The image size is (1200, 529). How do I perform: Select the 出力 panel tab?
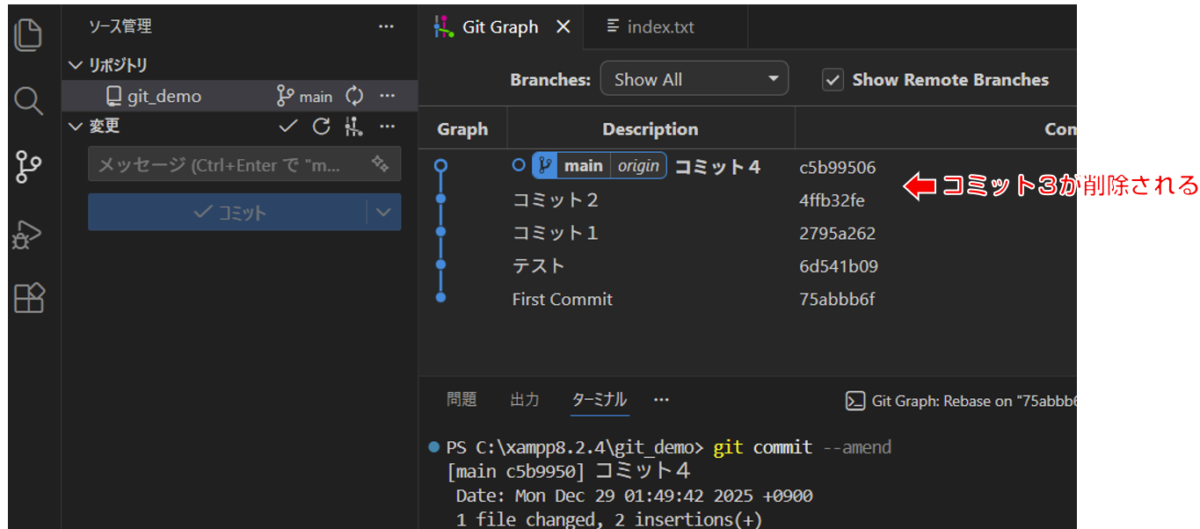point(524,400)
